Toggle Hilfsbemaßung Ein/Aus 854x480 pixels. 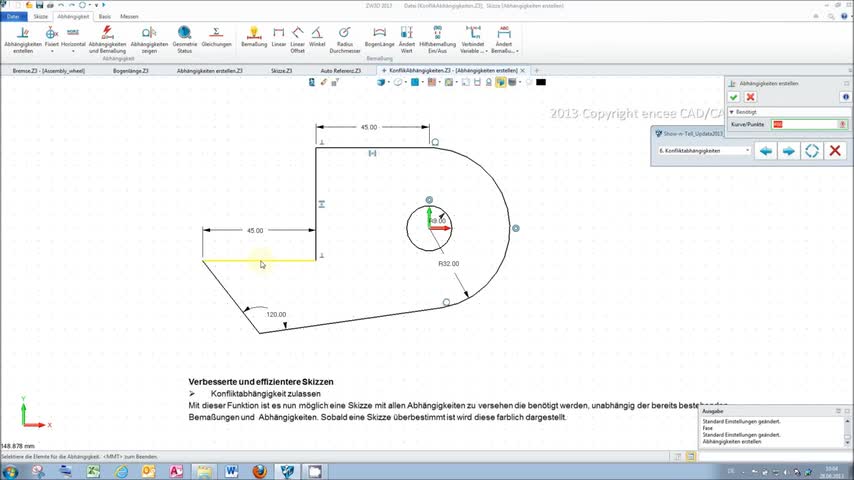pos(437,39)
